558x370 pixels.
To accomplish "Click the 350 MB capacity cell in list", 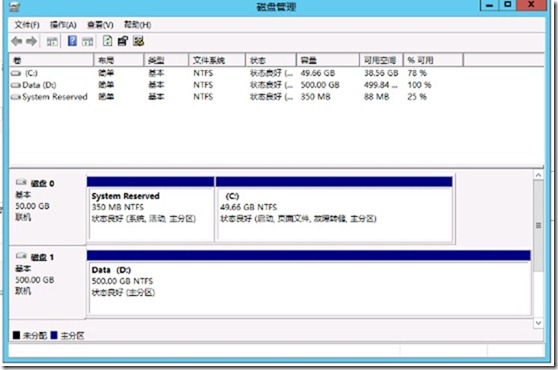I will 315,97.
